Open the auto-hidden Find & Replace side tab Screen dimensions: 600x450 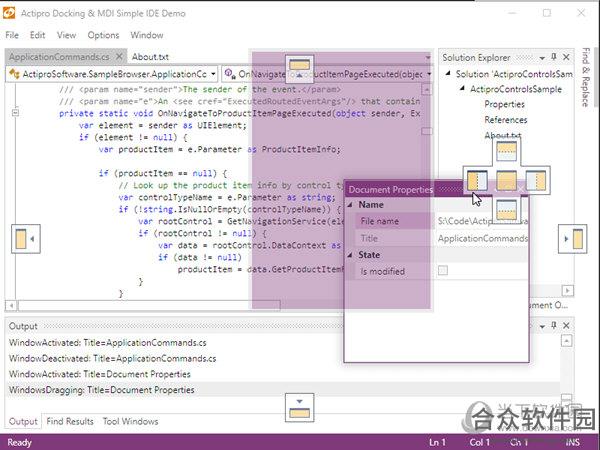pyautogui.click(x=585, y=77)
